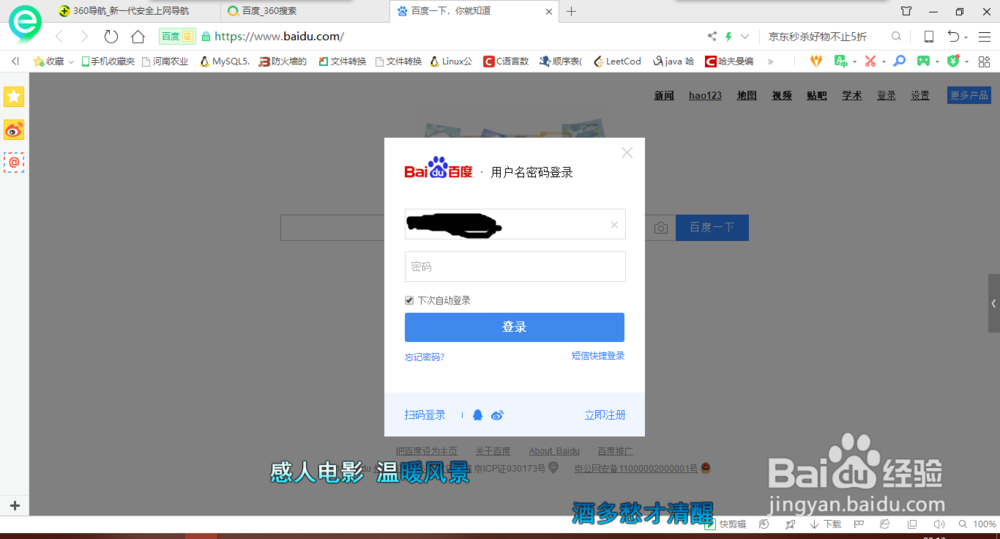The image size is (1000, 539).
Task: Open the Linux公 bookmark
Action: click(x=451, y=61)
